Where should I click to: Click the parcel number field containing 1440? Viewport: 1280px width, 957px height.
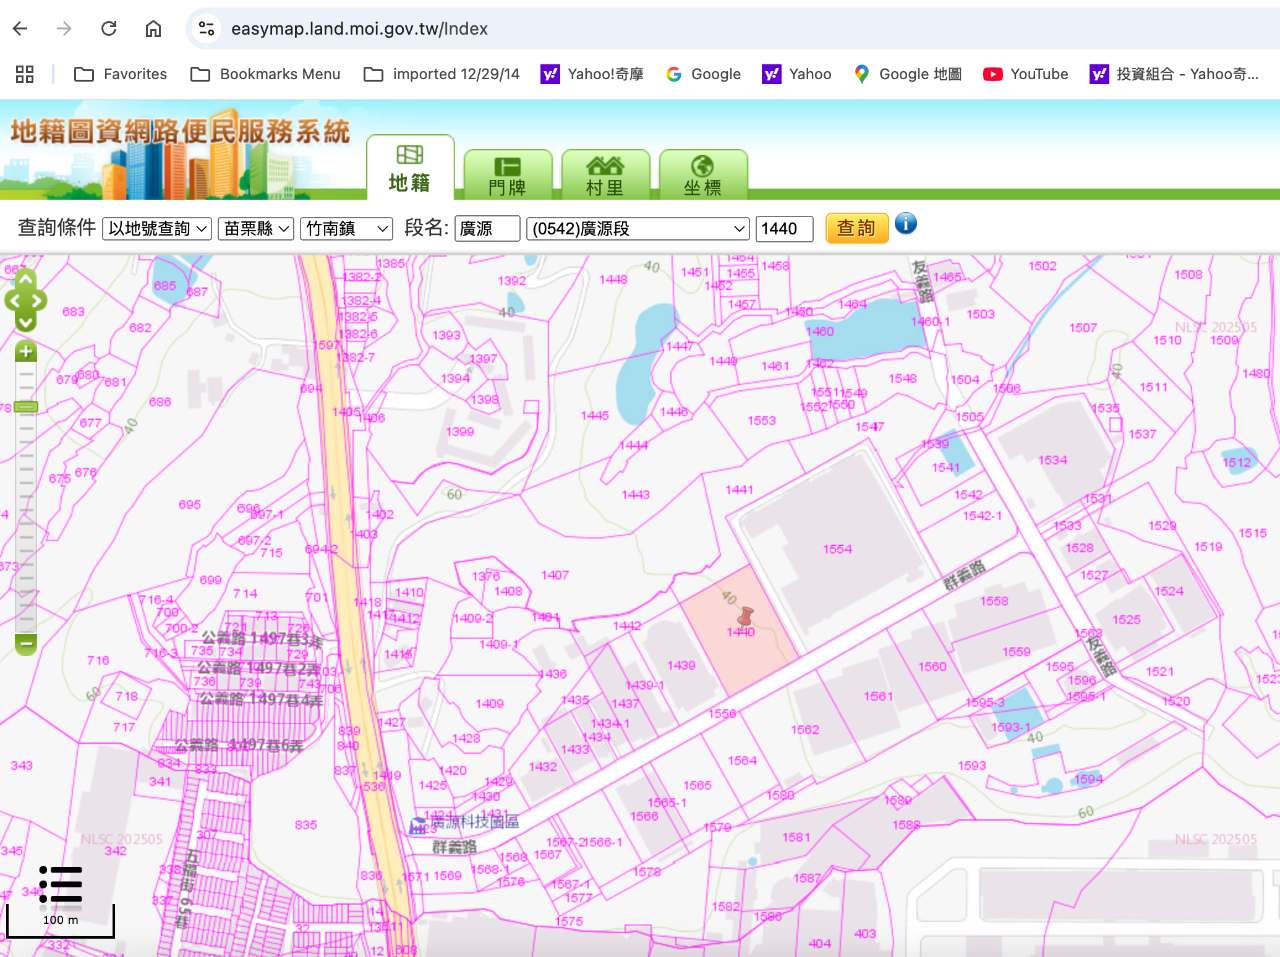point(784,229)
